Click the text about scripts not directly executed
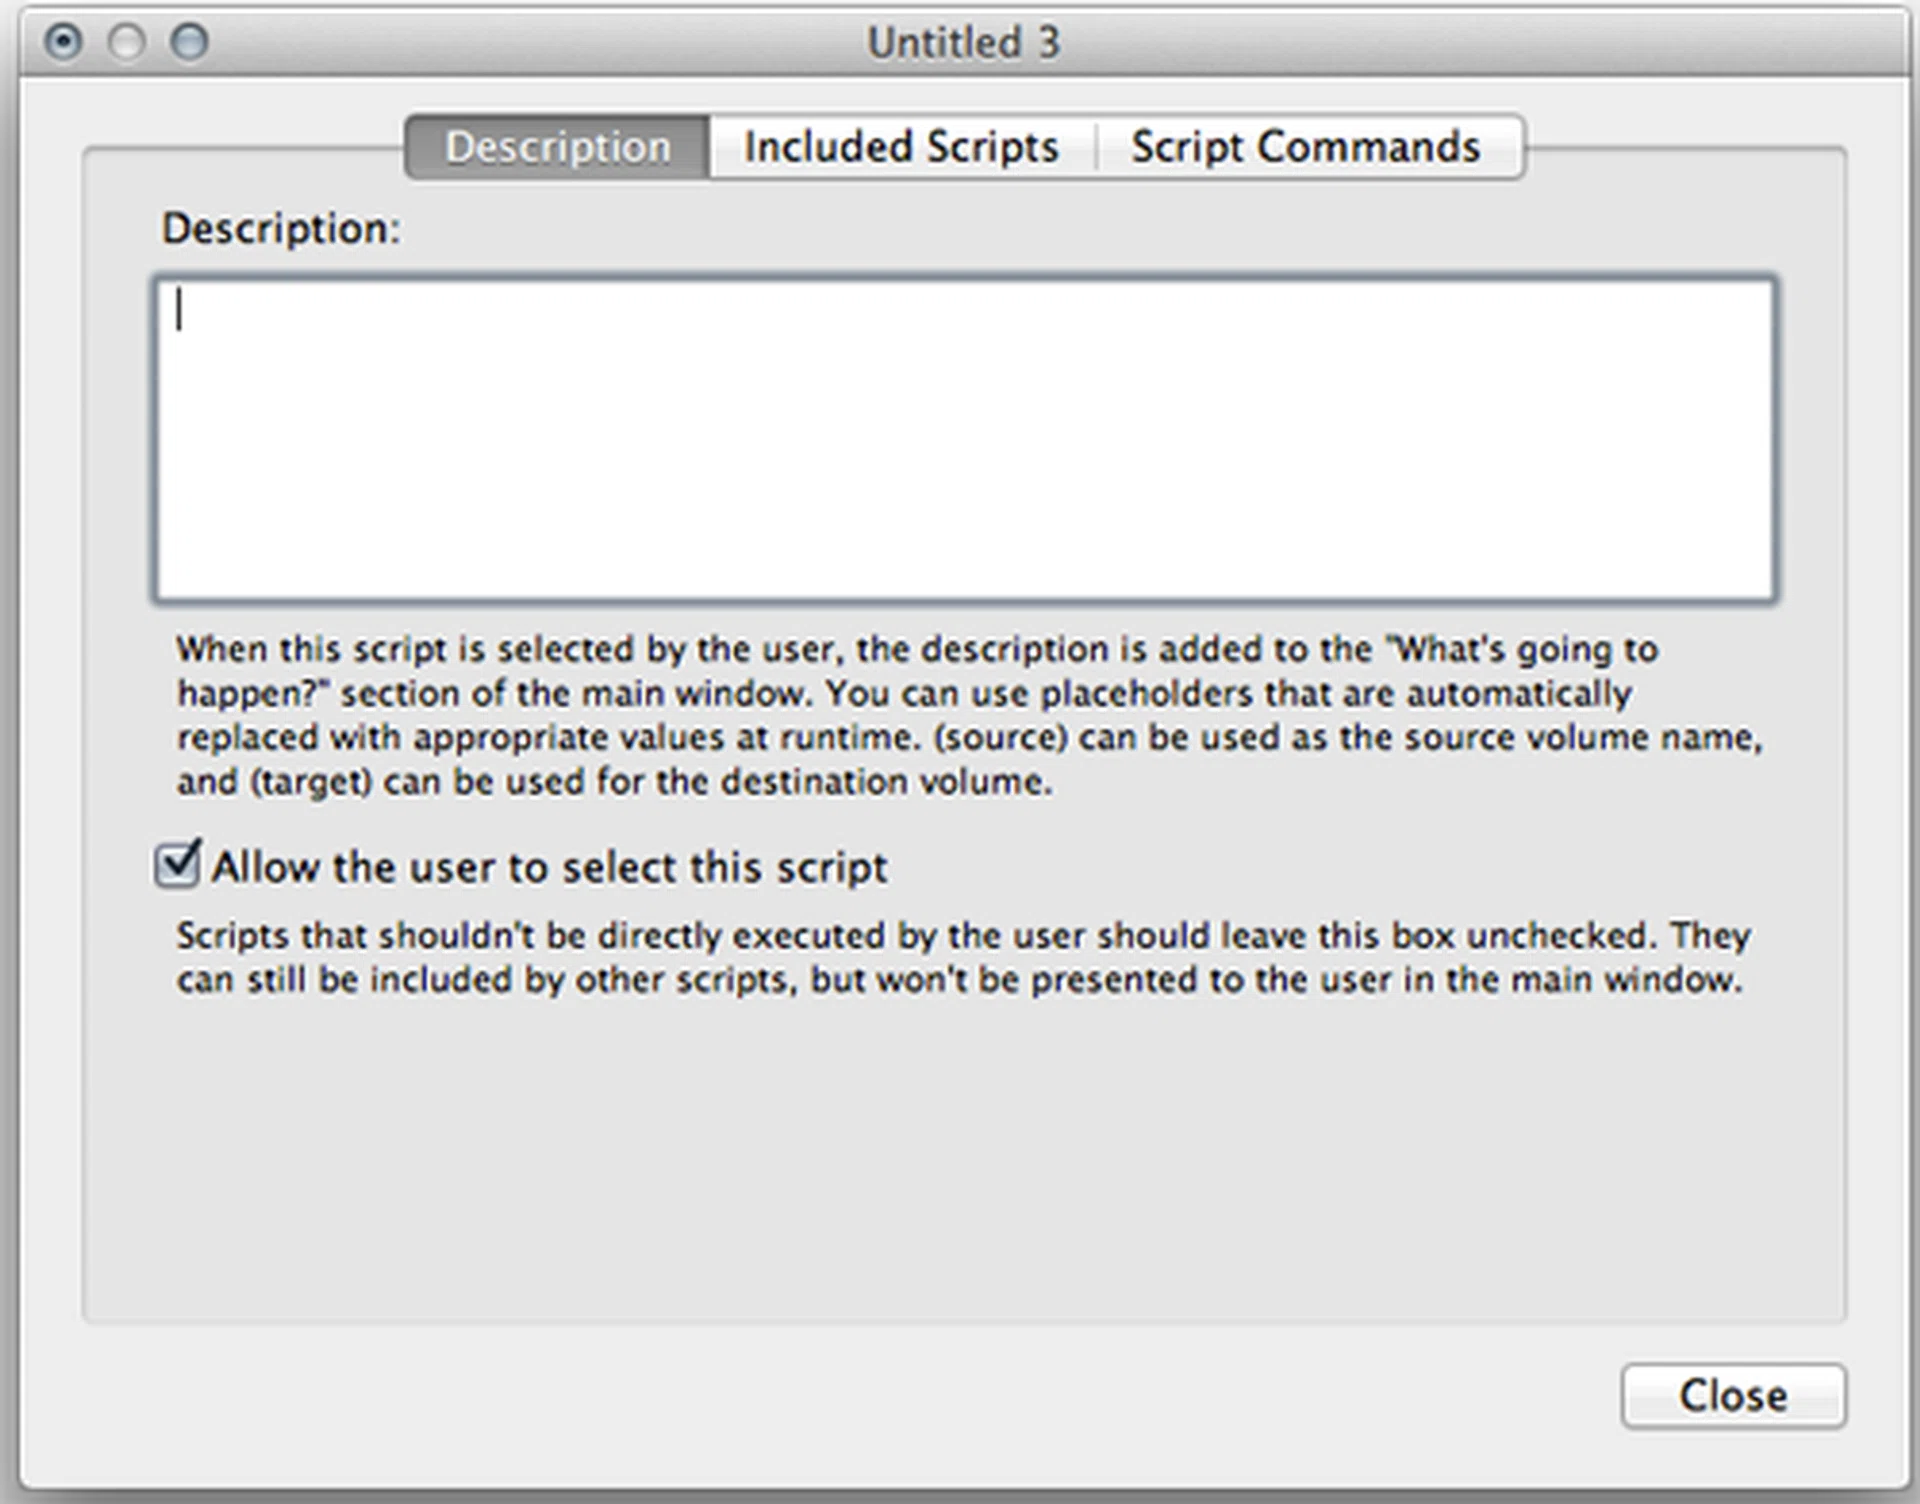1920x1504 pixels. [x=960, y=957]
